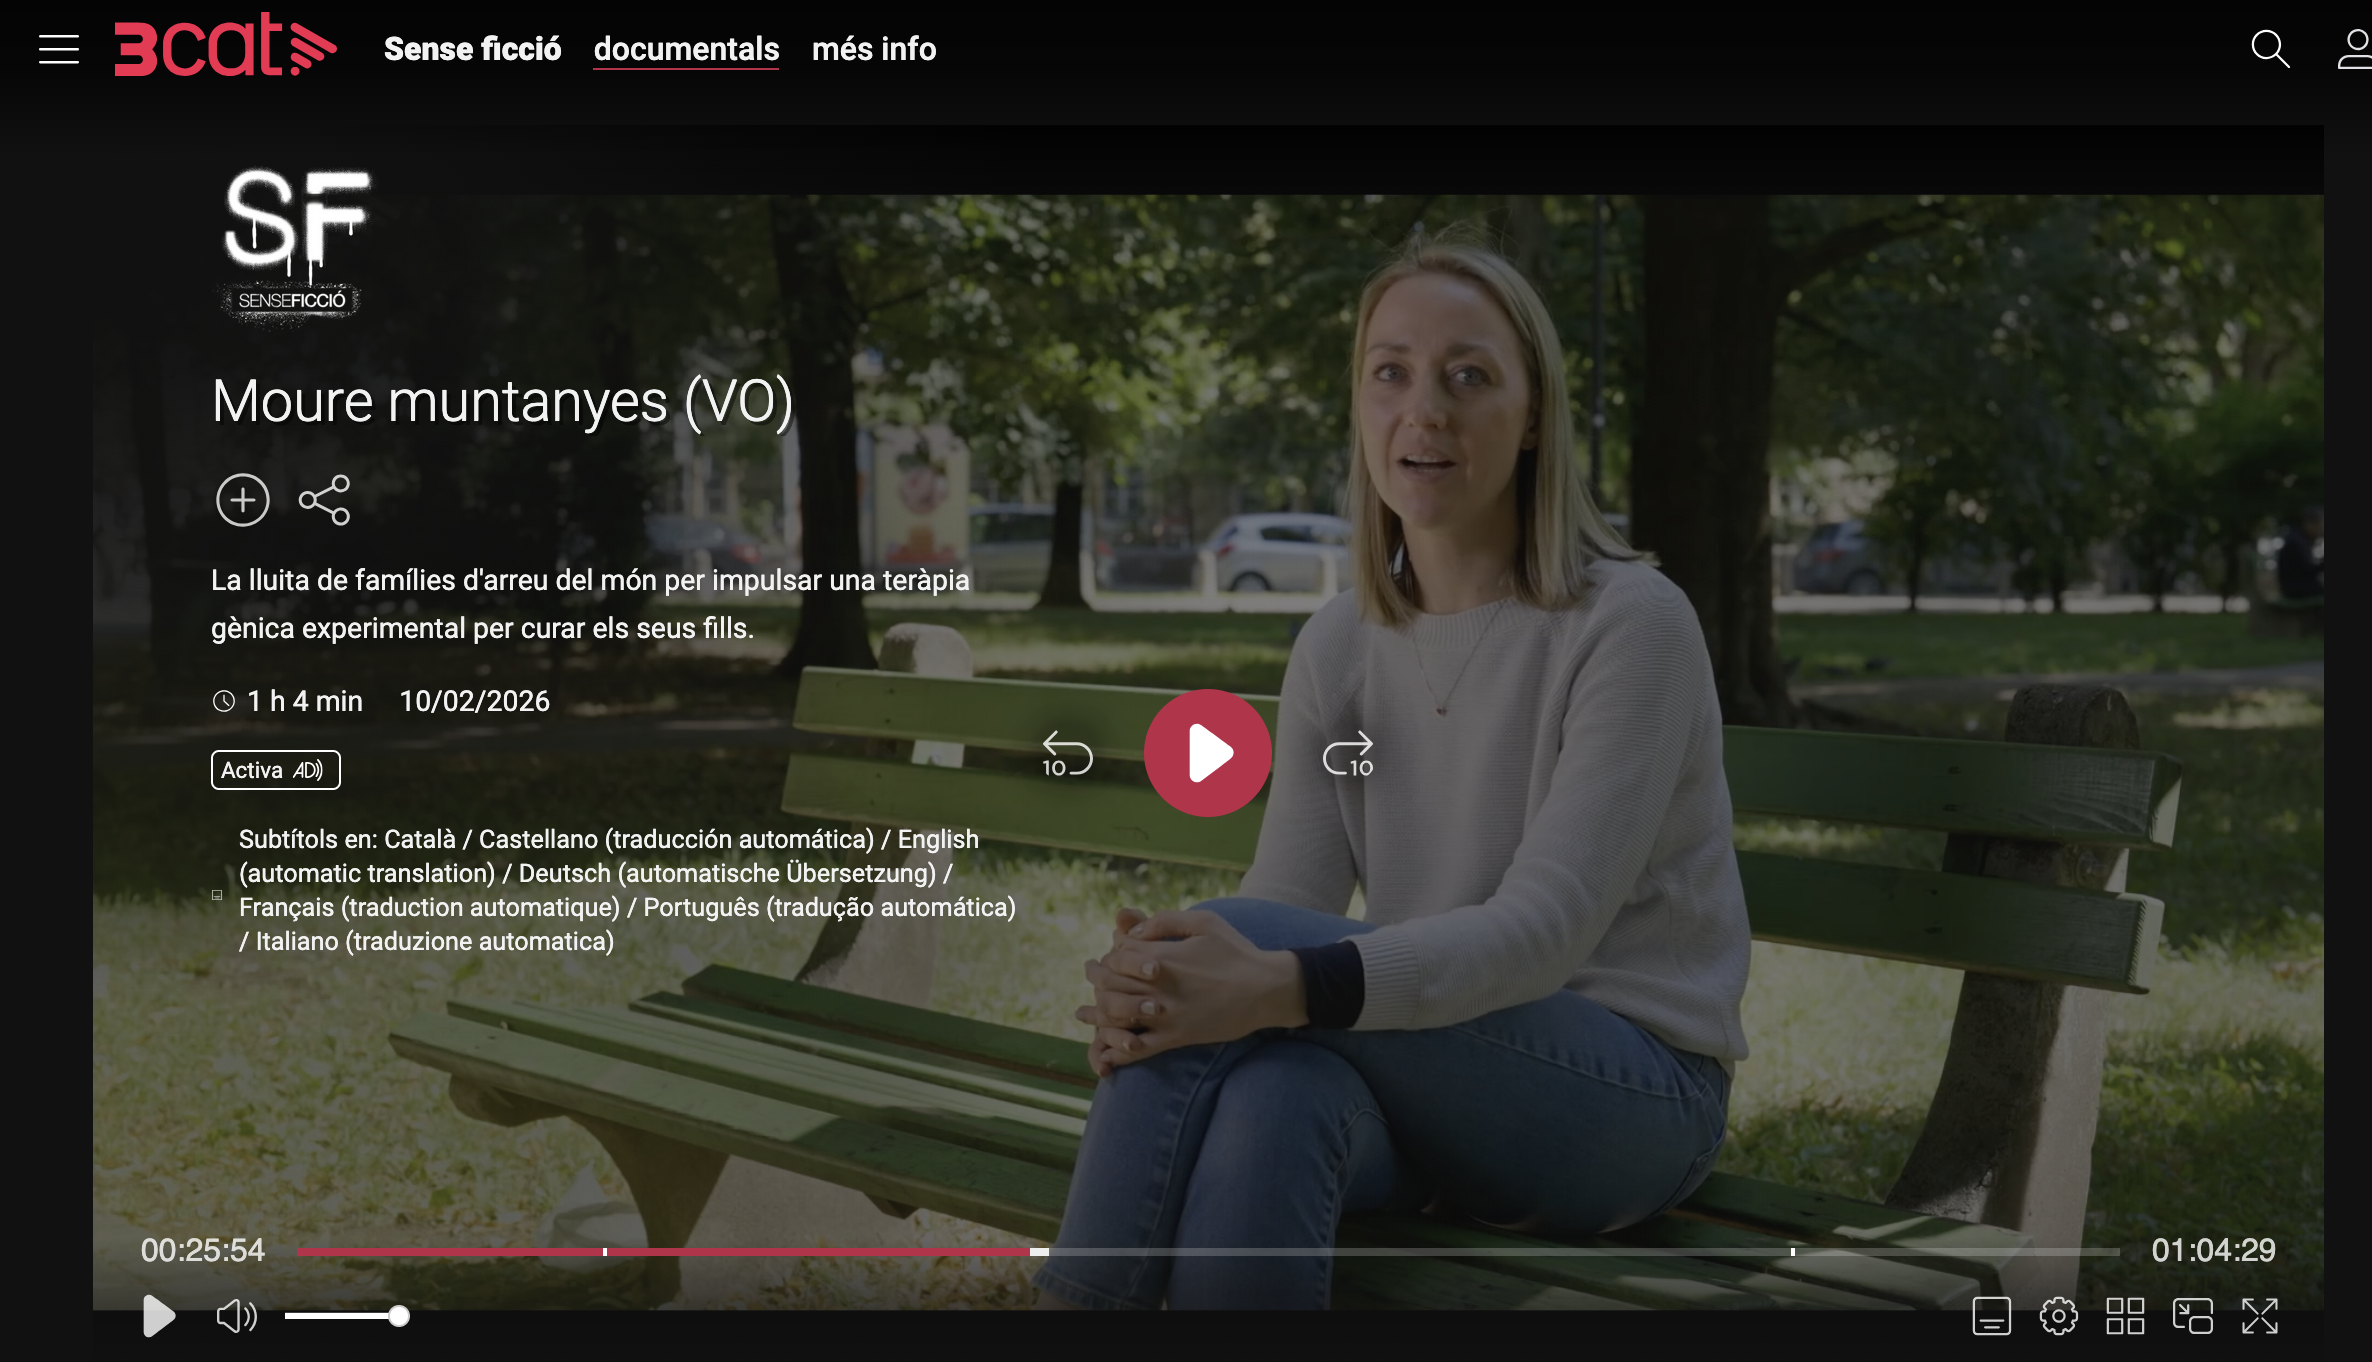
Task: Open the grid view icon
Action: (2125, 1316)
